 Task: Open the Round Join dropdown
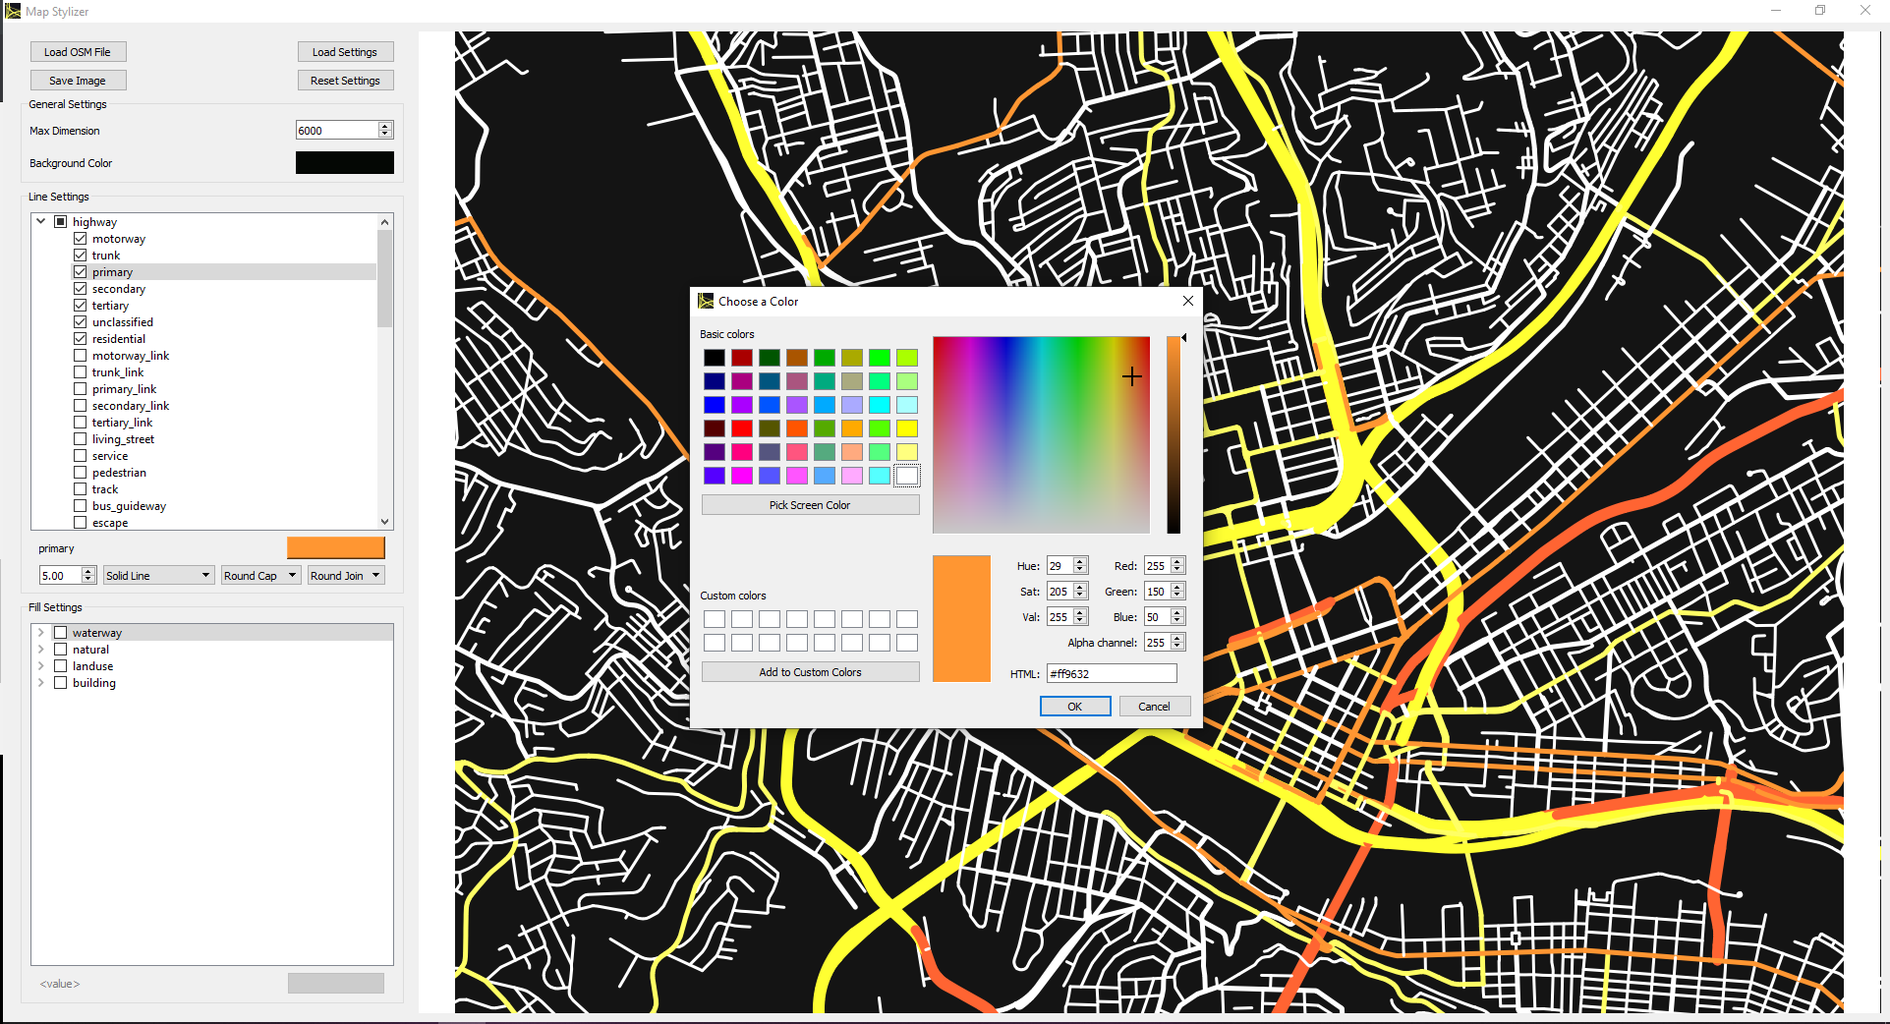click(x=345, y=575)
